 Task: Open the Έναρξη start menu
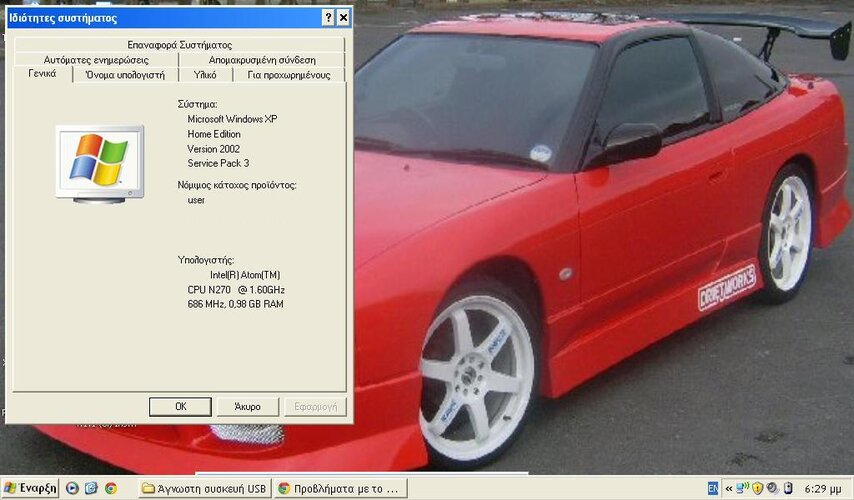pyautogui.click(x=30, y=488)
